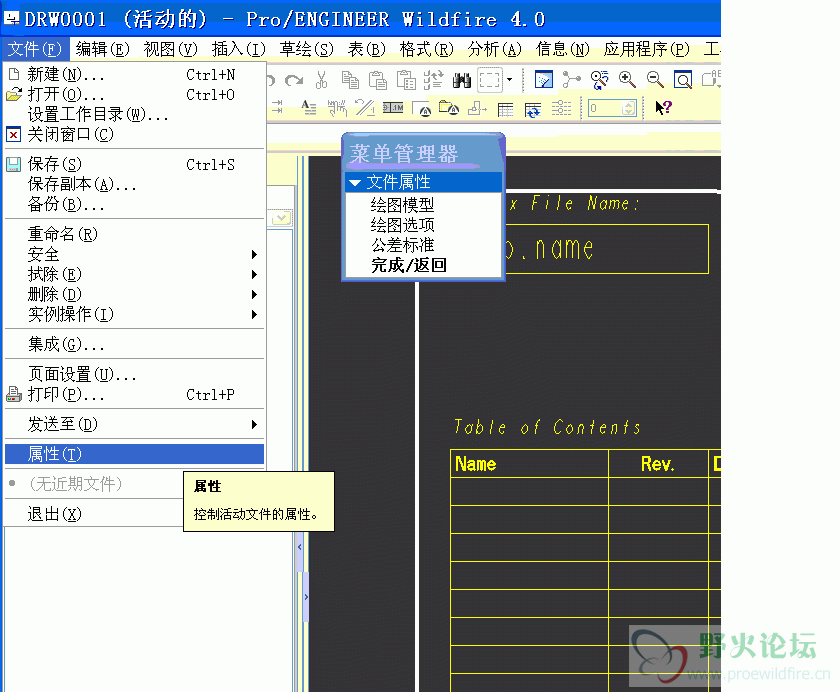840x692 pixels.
Task: Click the Zoom Out magnifier
Action: point(655,80)
